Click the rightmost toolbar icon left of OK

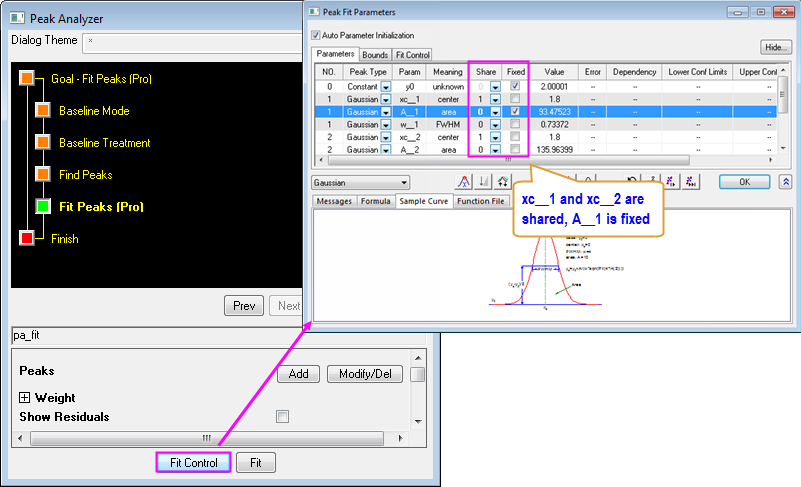point(690,183)
